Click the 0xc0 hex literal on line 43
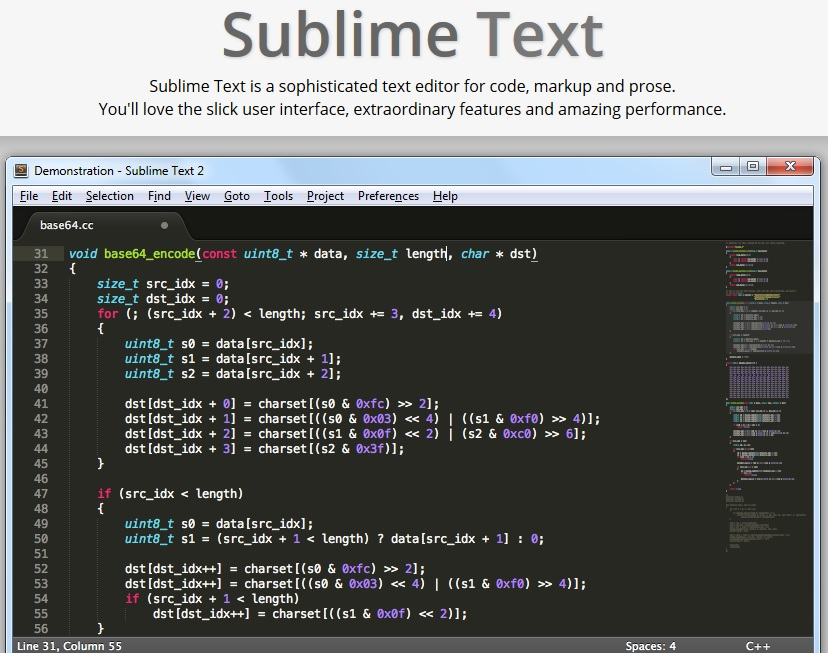This screenshot has height=653, width=828. click(516, 434)
